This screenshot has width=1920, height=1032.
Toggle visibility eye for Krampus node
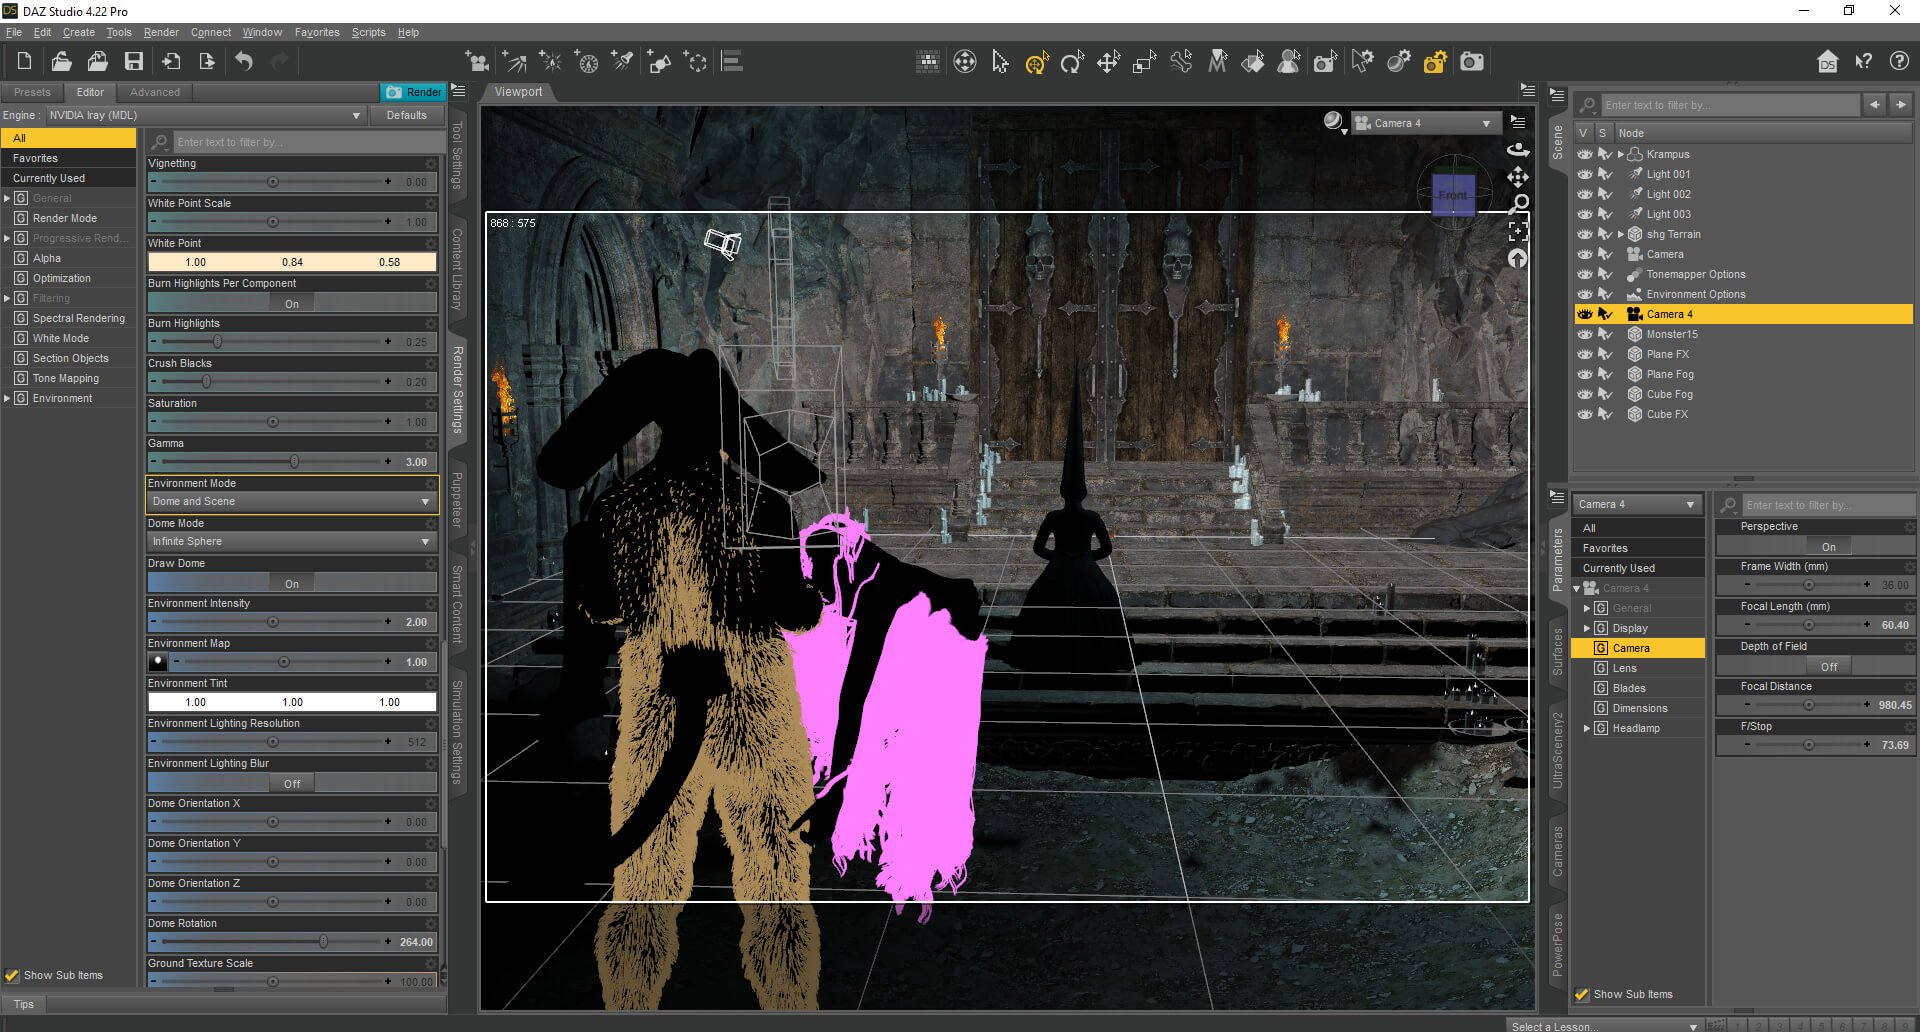click(1584, 154)
